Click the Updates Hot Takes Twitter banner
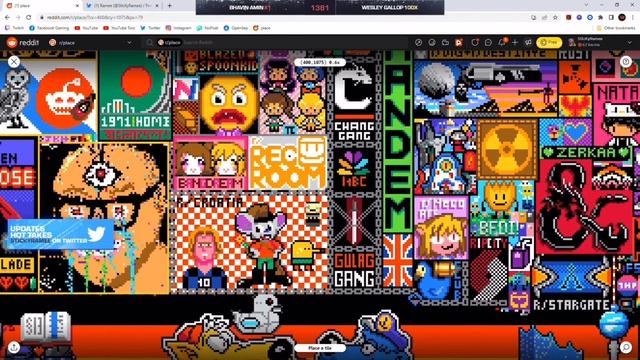The height and width of the screenshot is (360, 640). pyautogui.click(x=60, y=235)
